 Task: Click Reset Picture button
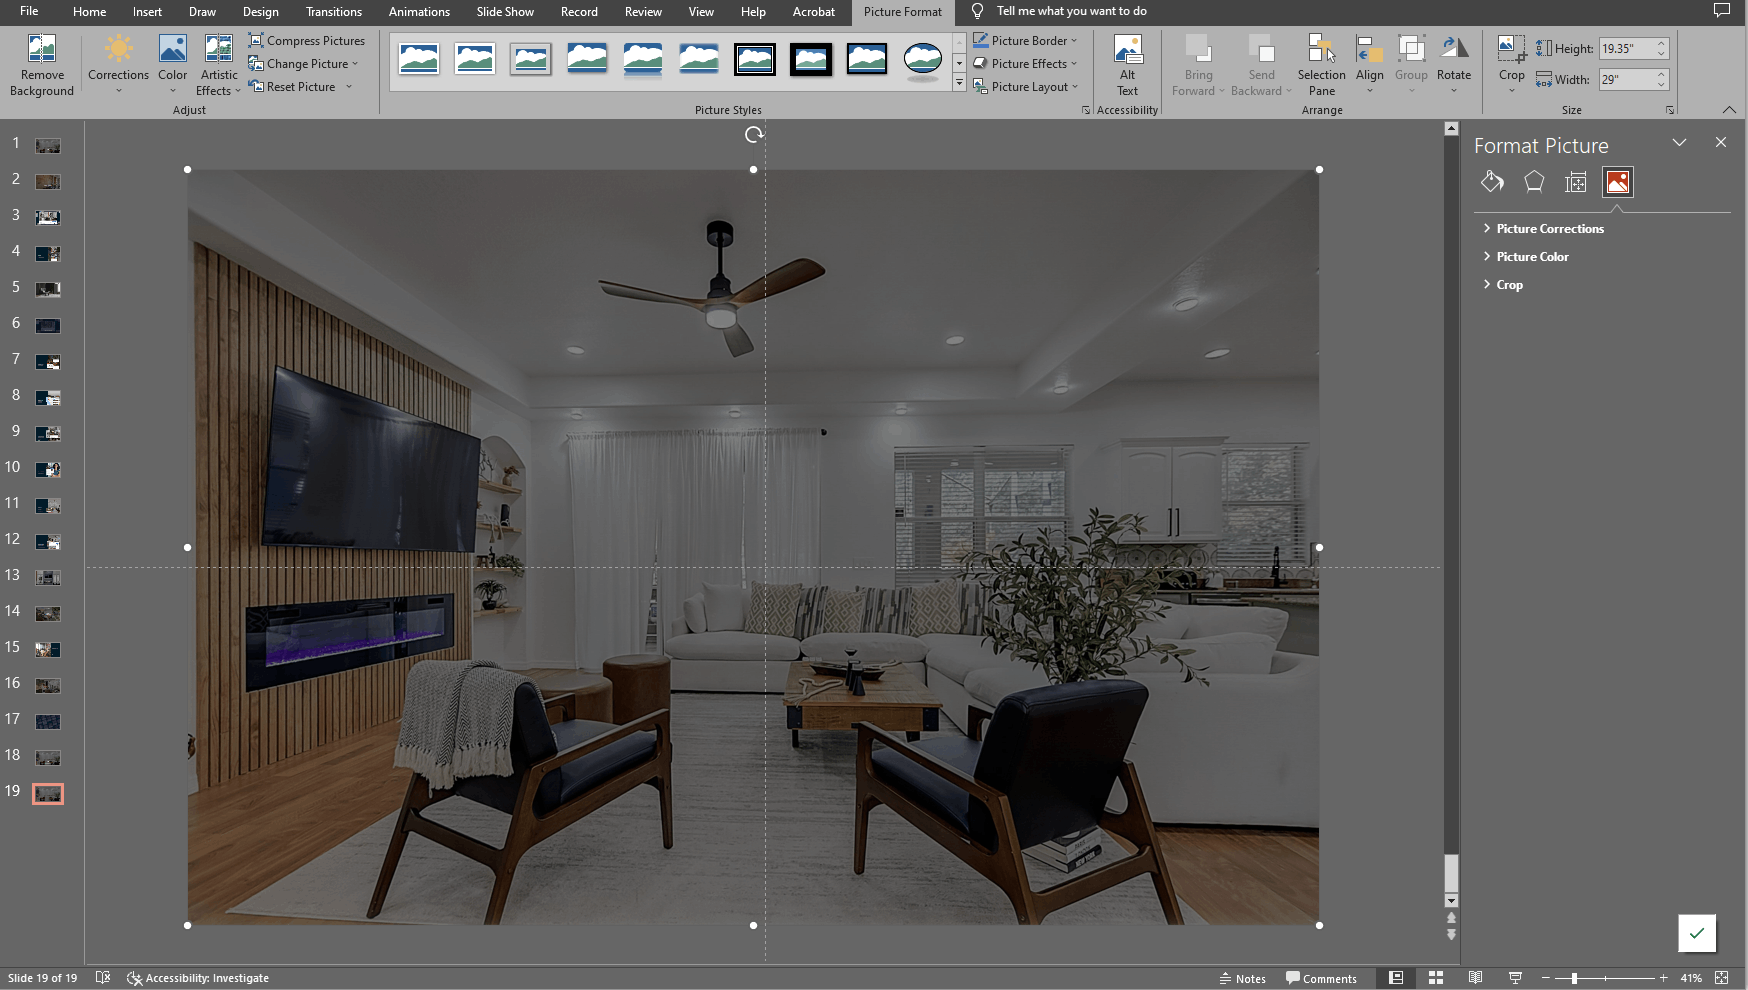pos(293,87)
